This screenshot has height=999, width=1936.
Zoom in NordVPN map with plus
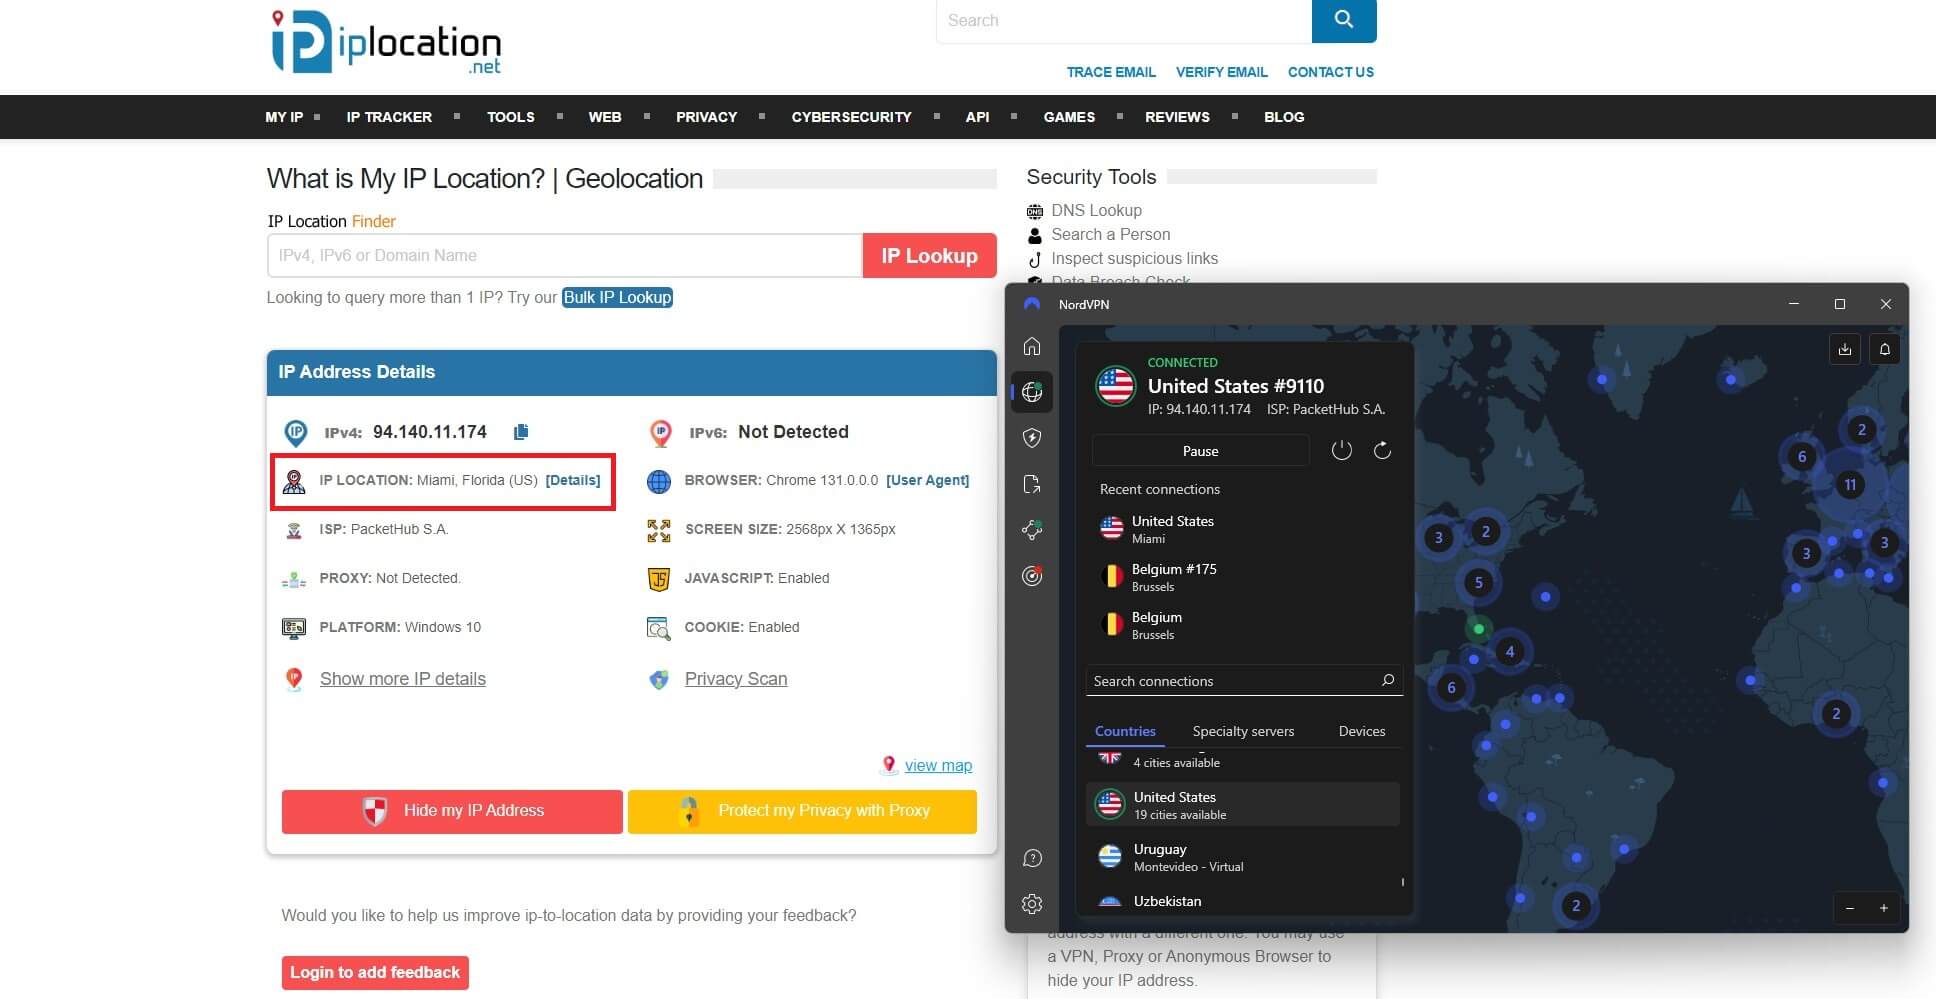point(1884,908)
